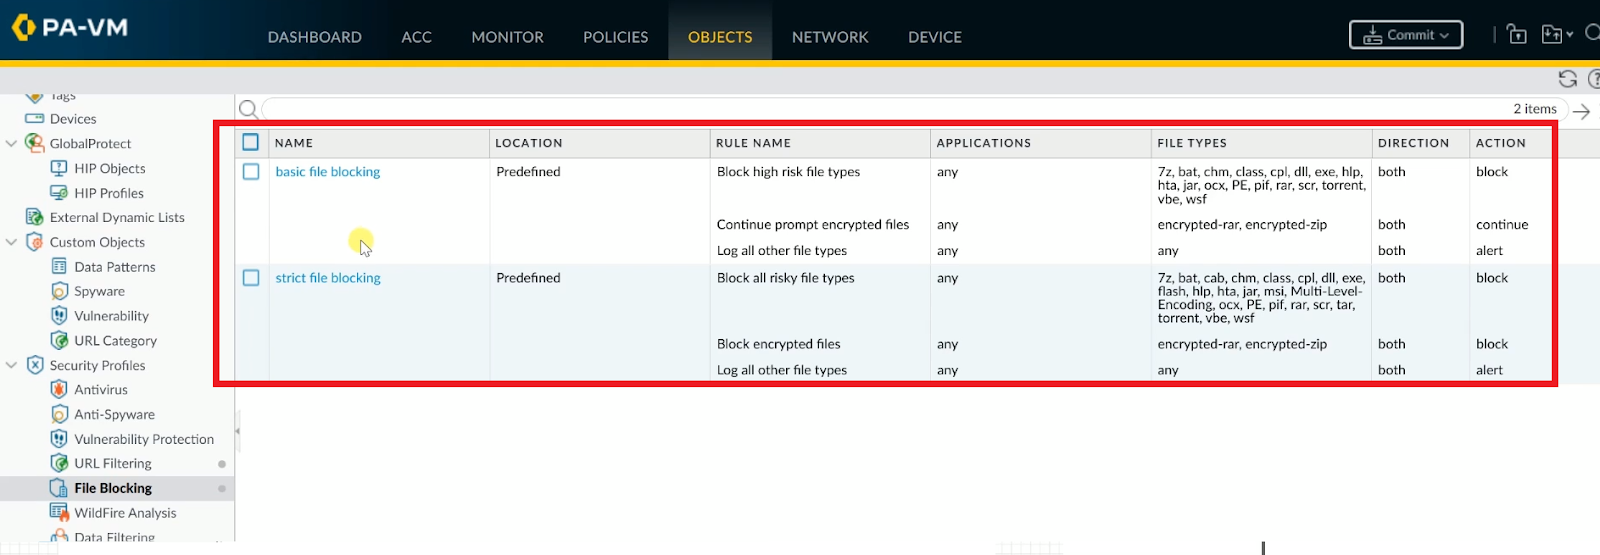This screenshot has height=555, width=1600.
Task: Check the basic file blocking row checkbox
Action: point(251,172)
